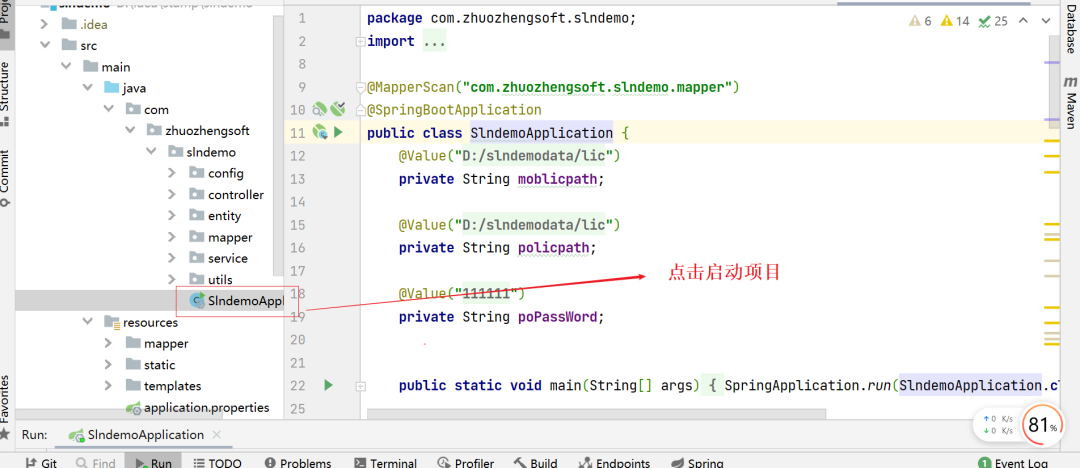
Task: Open the Find tool window
Action: 96,463
